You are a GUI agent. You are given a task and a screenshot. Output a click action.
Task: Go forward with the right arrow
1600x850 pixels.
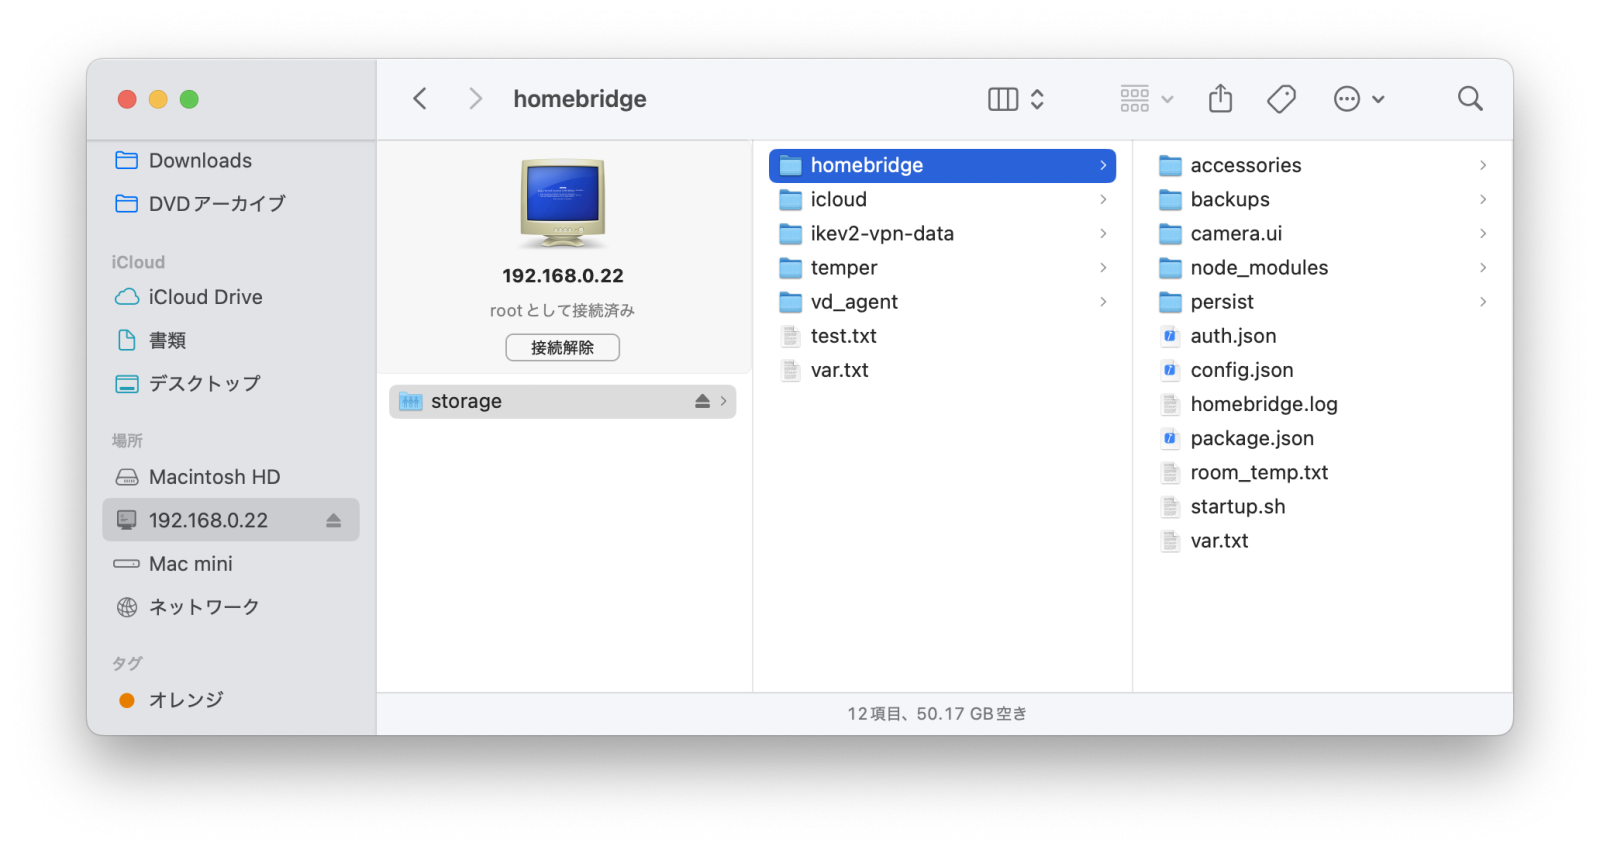475,99
